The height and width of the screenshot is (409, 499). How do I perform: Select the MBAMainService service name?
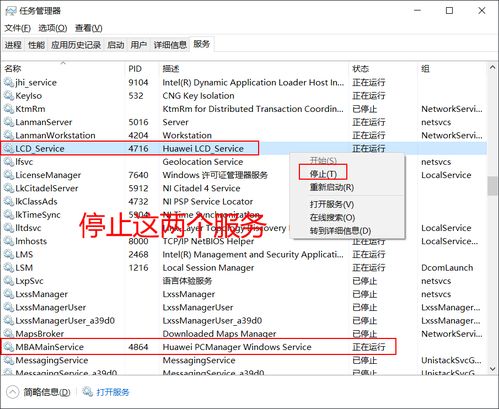tap(49, 347)
